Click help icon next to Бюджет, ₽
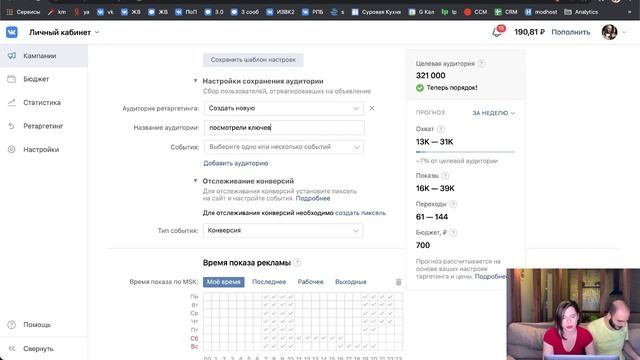This screenshot has height=360, width=640. [453, 232]
